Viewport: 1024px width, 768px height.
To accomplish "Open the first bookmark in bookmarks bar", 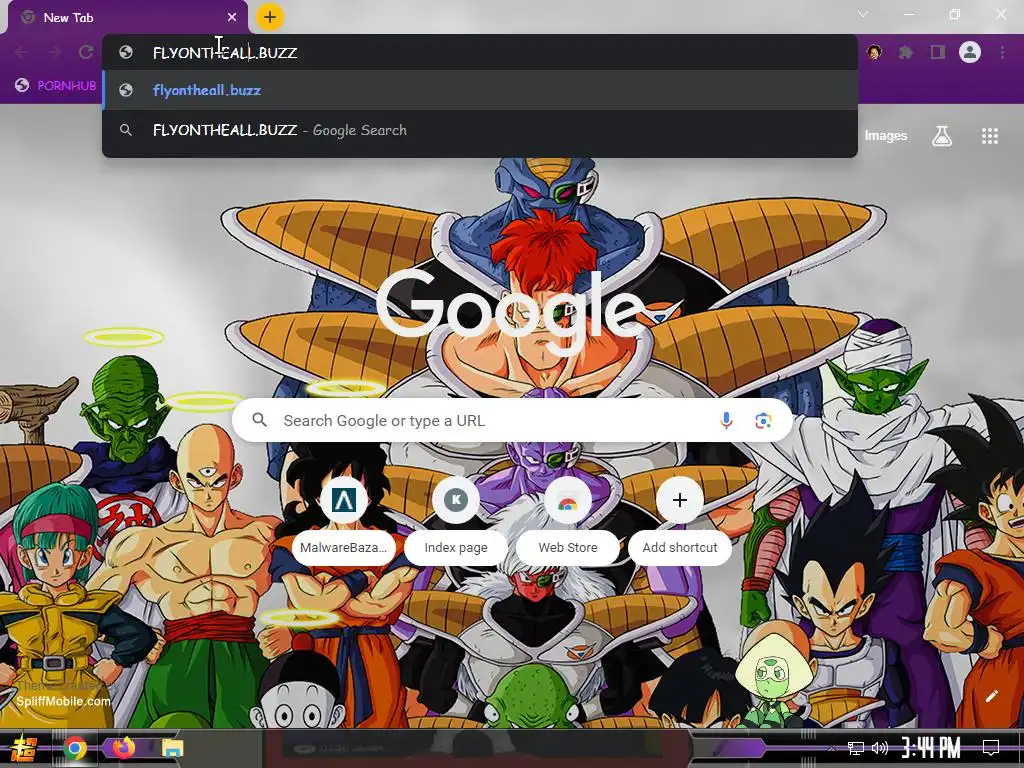I will click(56, 86).
